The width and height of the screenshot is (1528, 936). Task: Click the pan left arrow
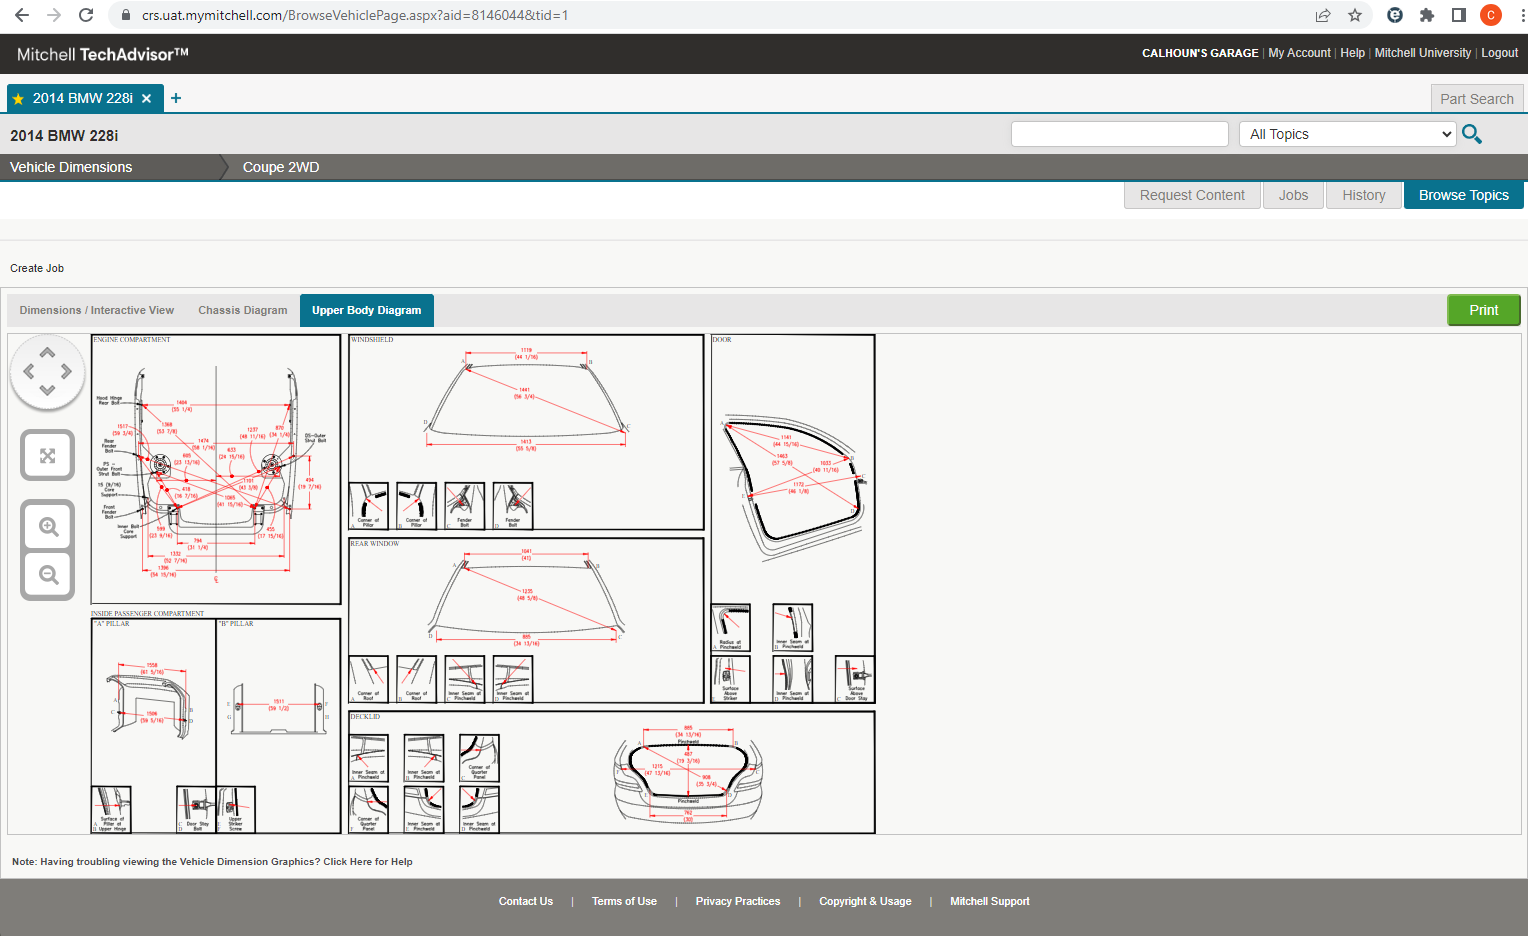[x=29, y=371]
